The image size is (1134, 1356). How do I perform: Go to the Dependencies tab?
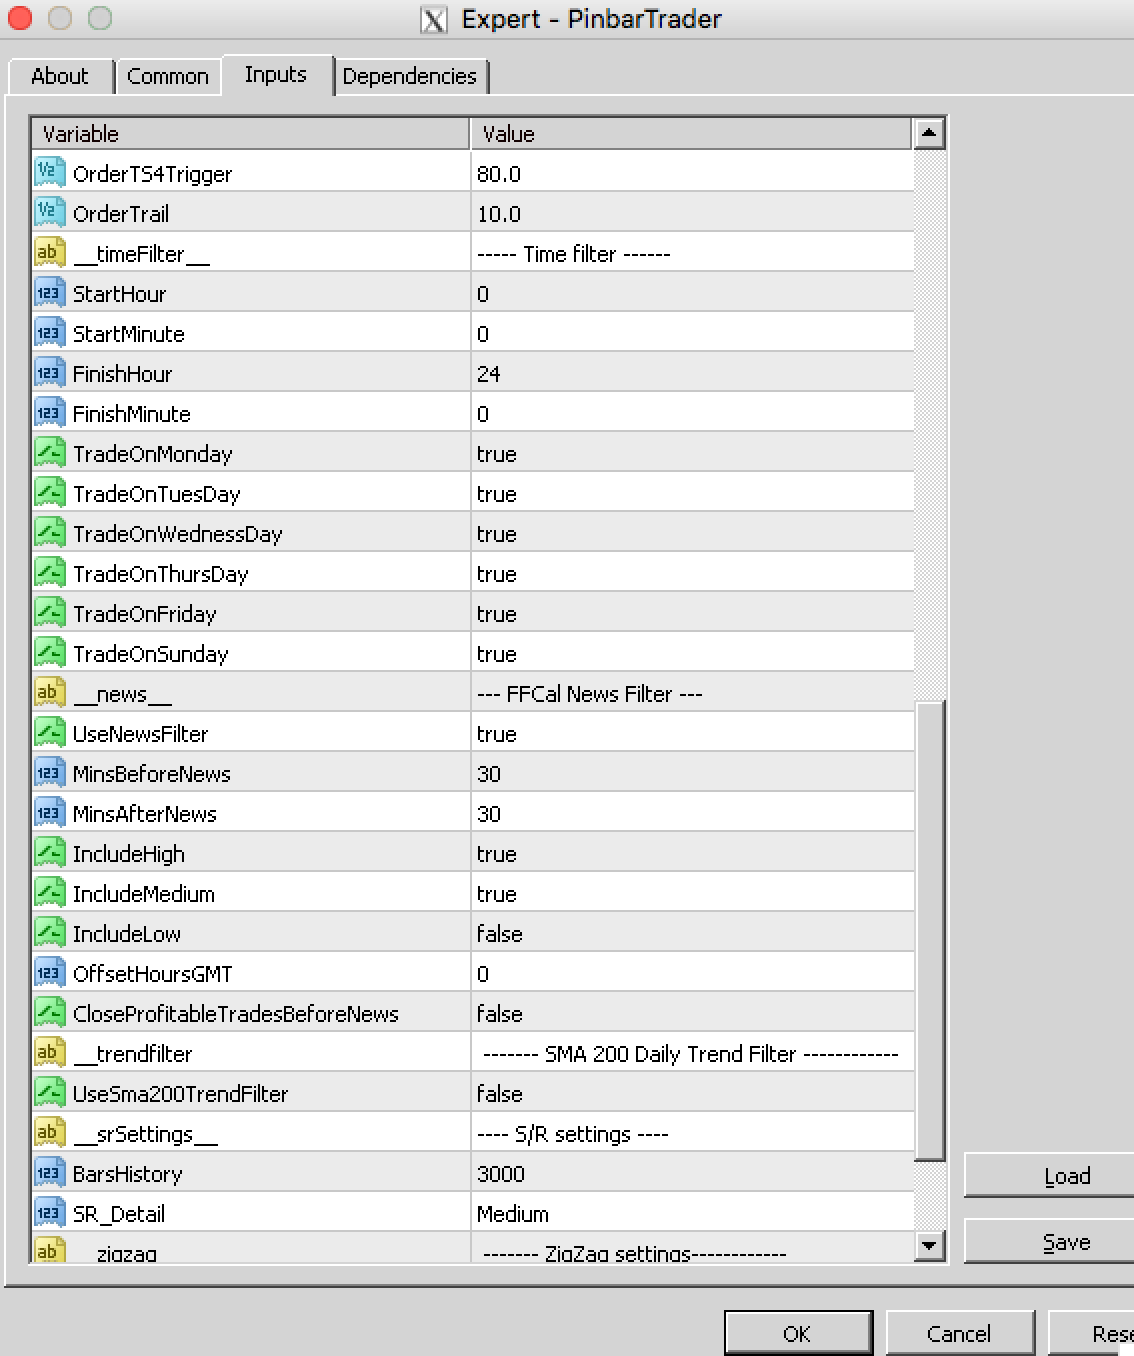(x=410, y=76)
